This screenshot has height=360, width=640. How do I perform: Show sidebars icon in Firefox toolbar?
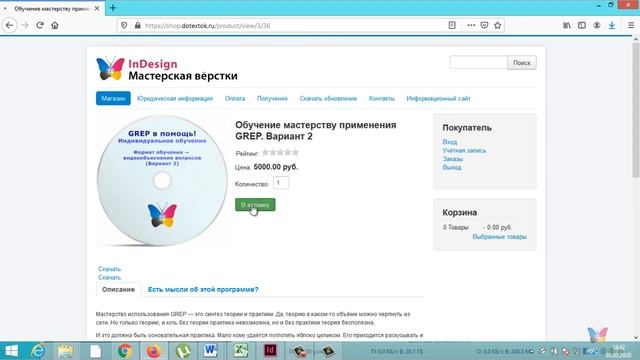click(582, 25)
